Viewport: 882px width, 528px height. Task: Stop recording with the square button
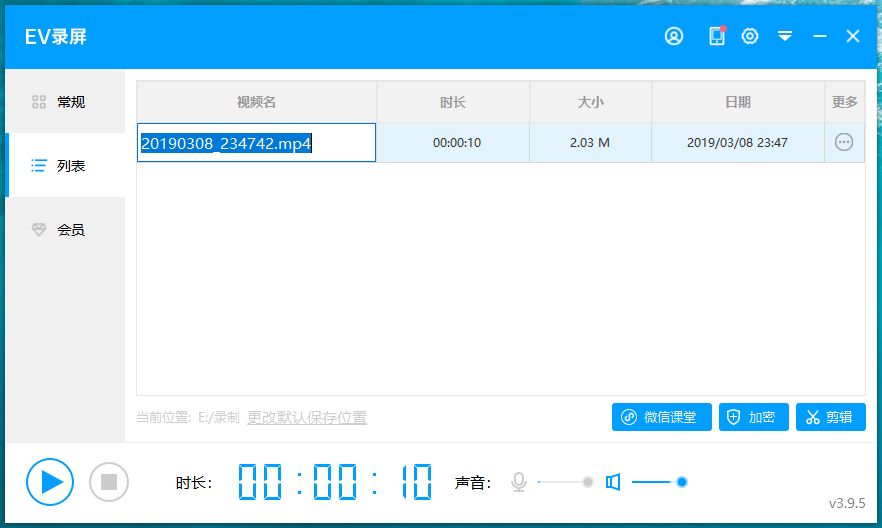pyautogui.click(x=109, y=482)
